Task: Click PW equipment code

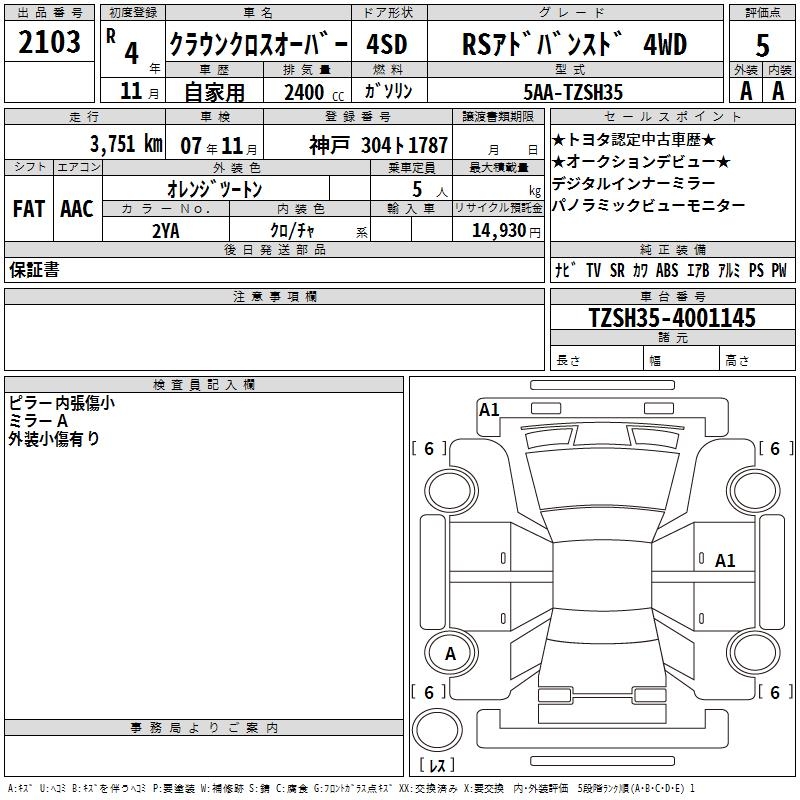Action: click(779, 270)
